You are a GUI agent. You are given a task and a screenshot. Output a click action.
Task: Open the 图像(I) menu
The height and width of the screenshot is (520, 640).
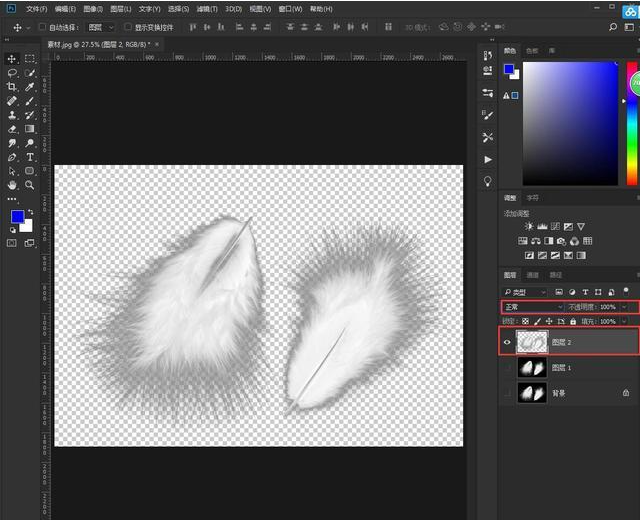point(95,8)
